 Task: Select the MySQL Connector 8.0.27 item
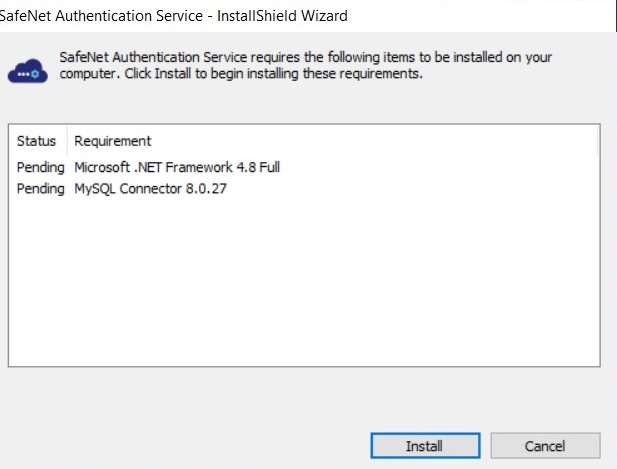click(150, 188)
